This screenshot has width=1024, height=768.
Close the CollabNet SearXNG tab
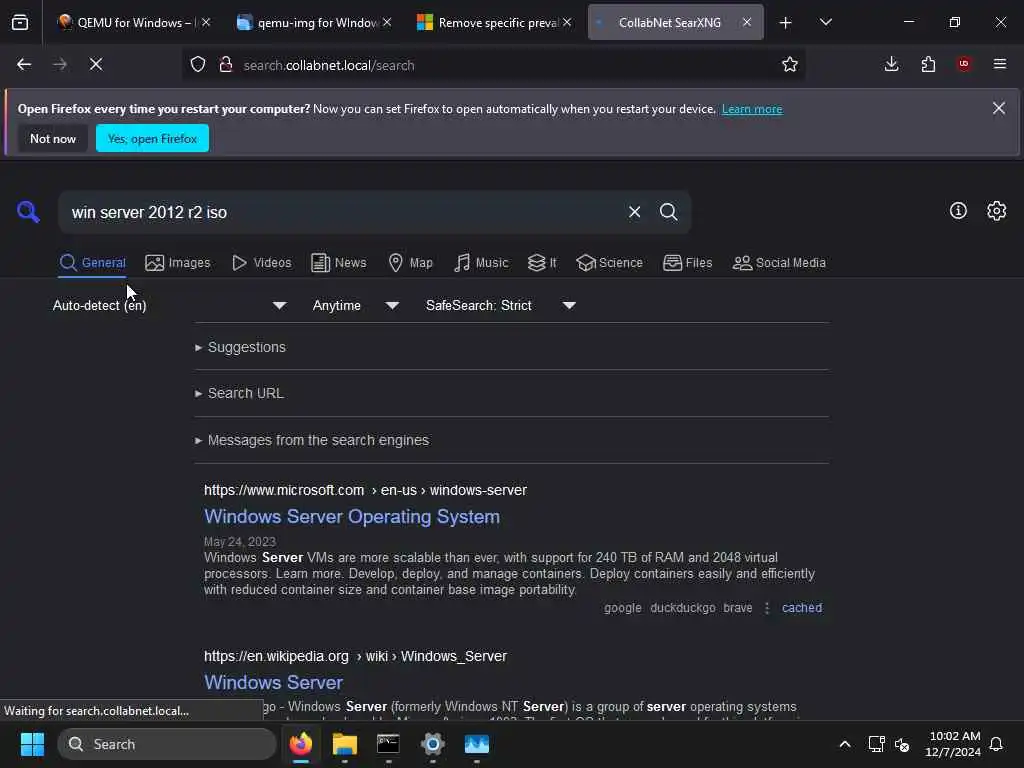pos(746,23)
